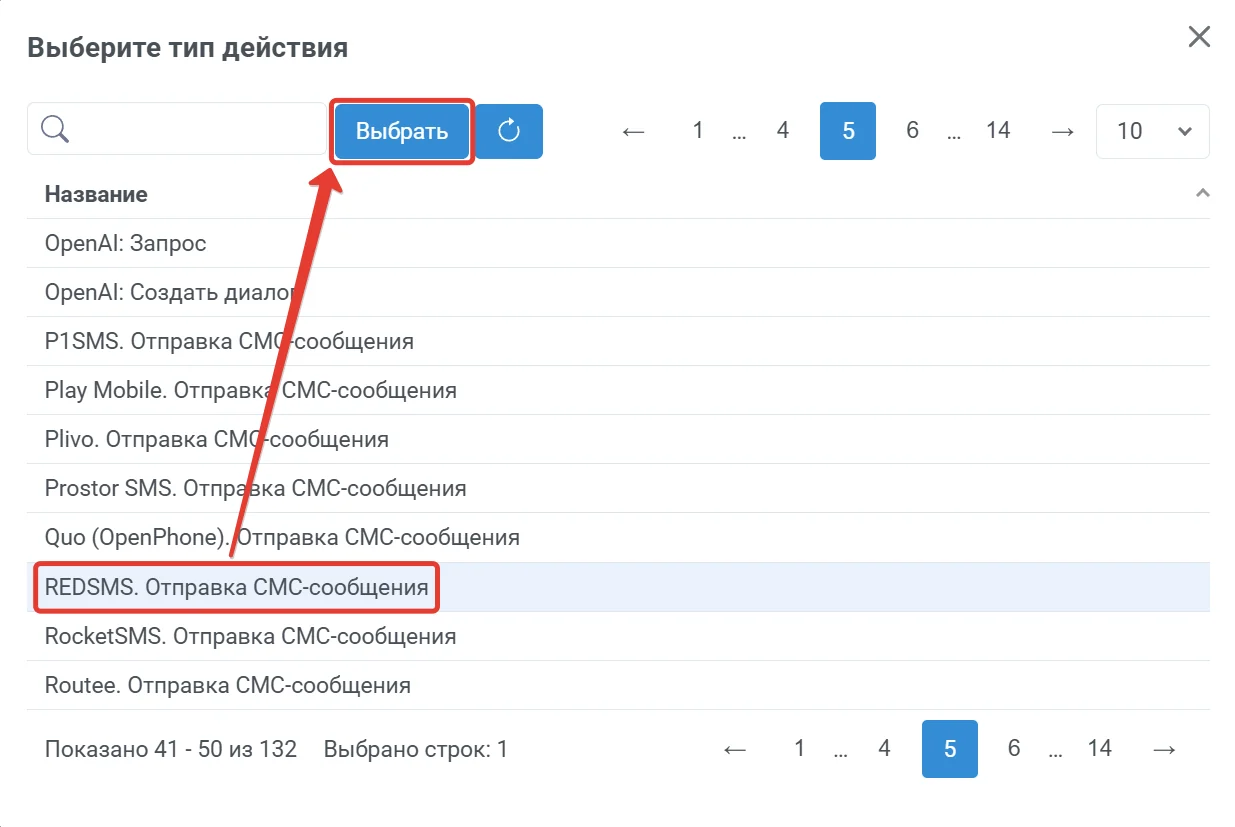Toggle sort chevron in Название header
This screenshot has width=1235, height=827.
pyautogui.click(x=1202, y=193)
